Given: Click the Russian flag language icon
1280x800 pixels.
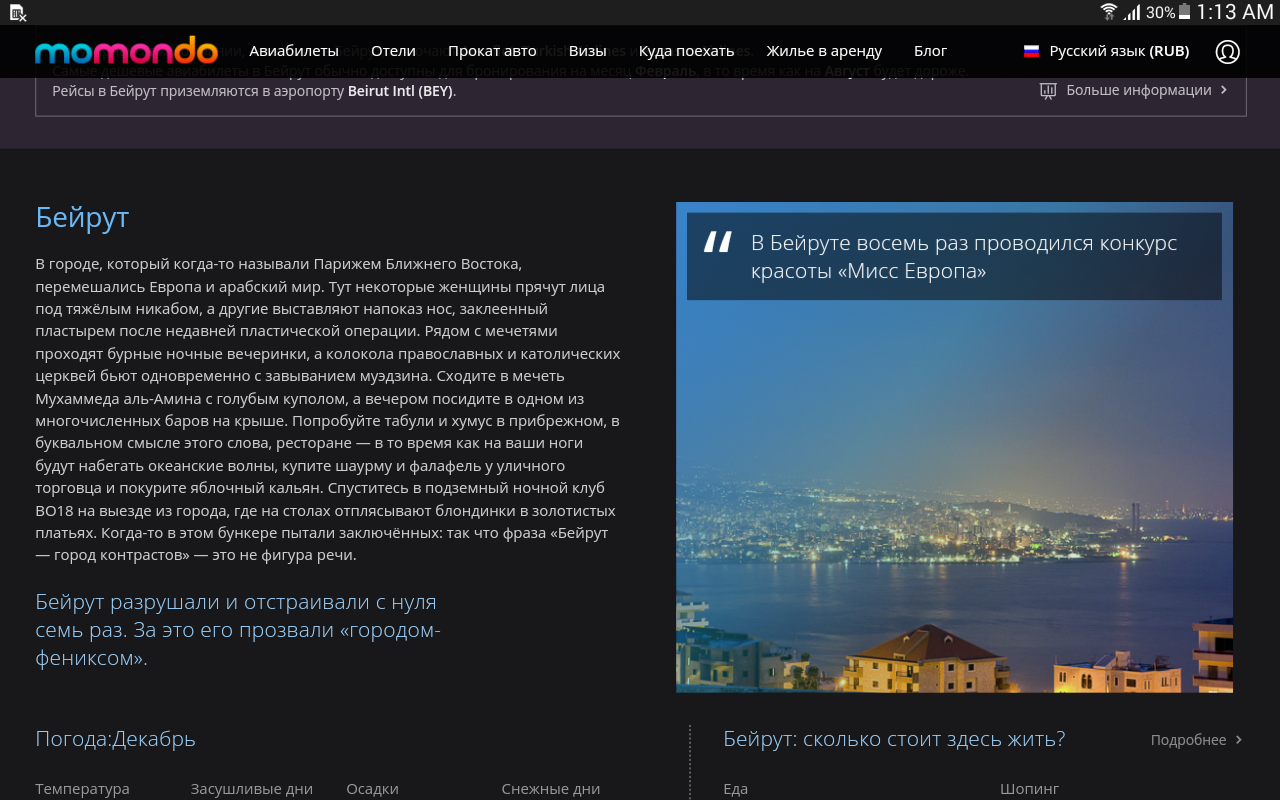Looking at the screenshot, I should click(x=1031, y=51).
